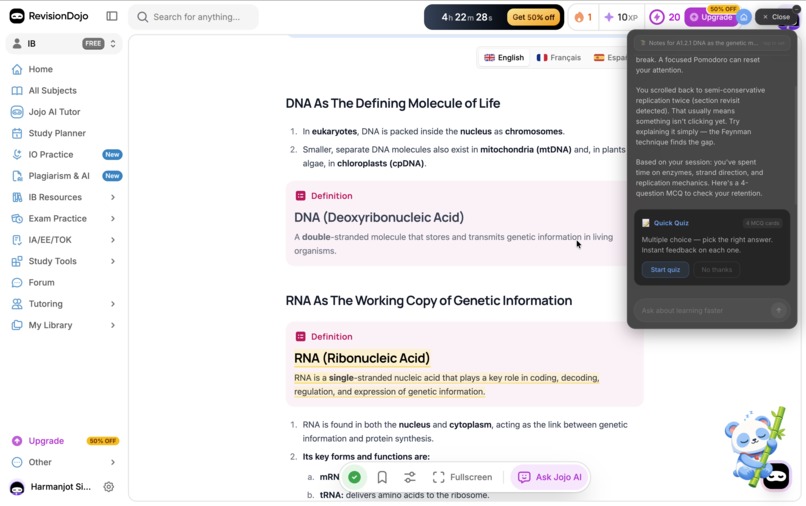Image resolution: width=806 pixels, height=506 pixels.
Task: Open Plagiarism & AI checker
Action: (x=64, y=176)
